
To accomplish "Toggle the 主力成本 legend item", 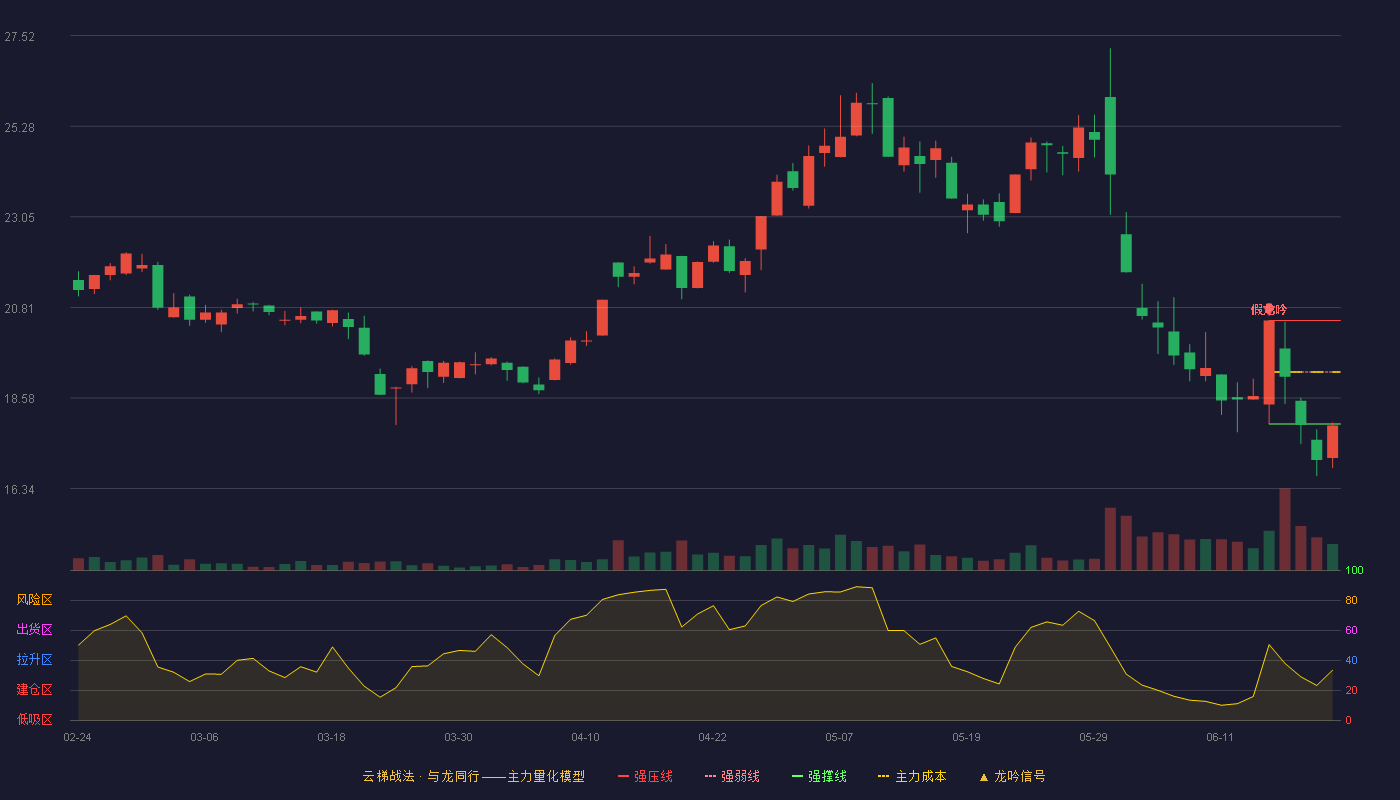I will (912, 776).
